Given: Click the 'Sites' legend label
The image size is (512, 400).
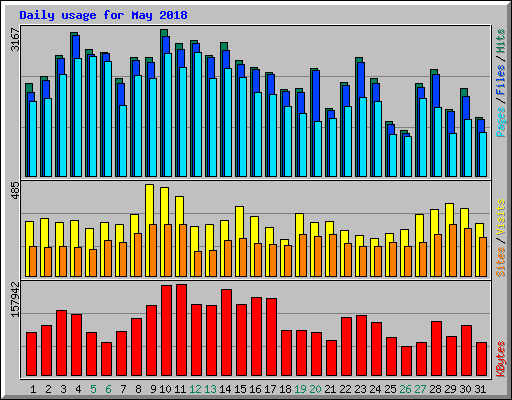Looking at the screenshot, I should (x=500, y=262).
